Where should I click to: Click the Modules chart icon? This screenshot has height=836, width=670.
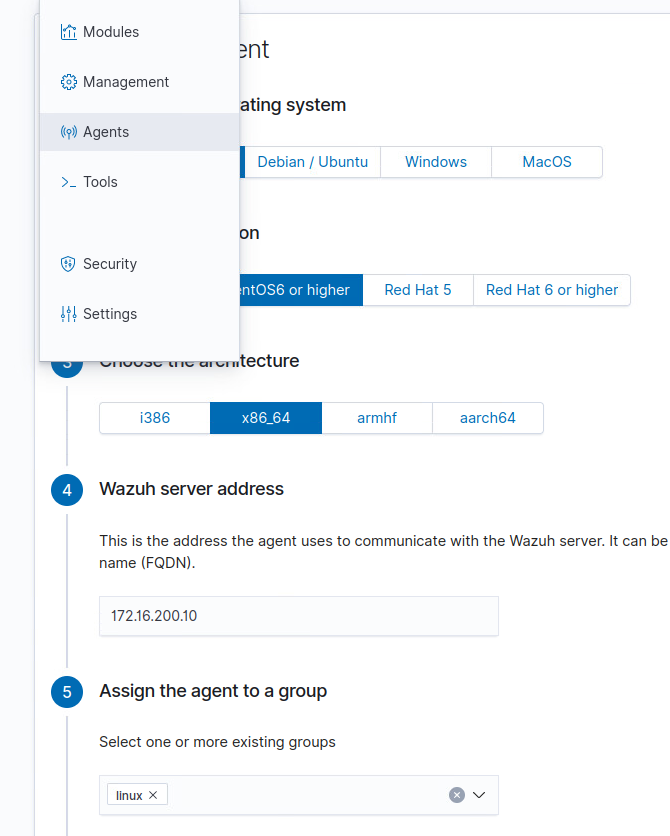pos(68,32)
